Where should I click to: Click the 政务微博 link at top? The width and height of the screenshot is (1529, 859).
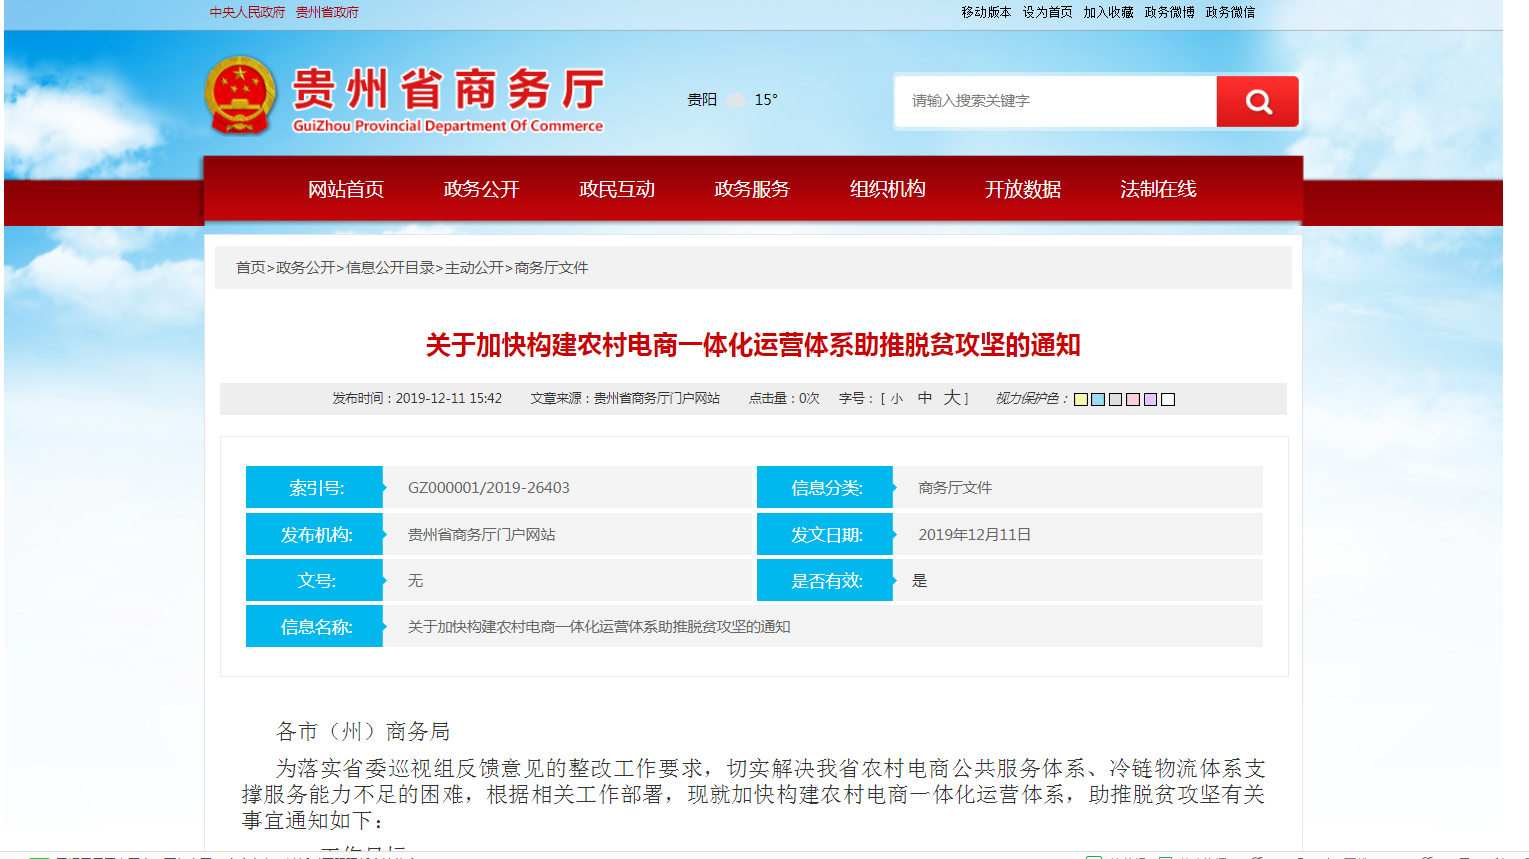tap(1169, 12)
